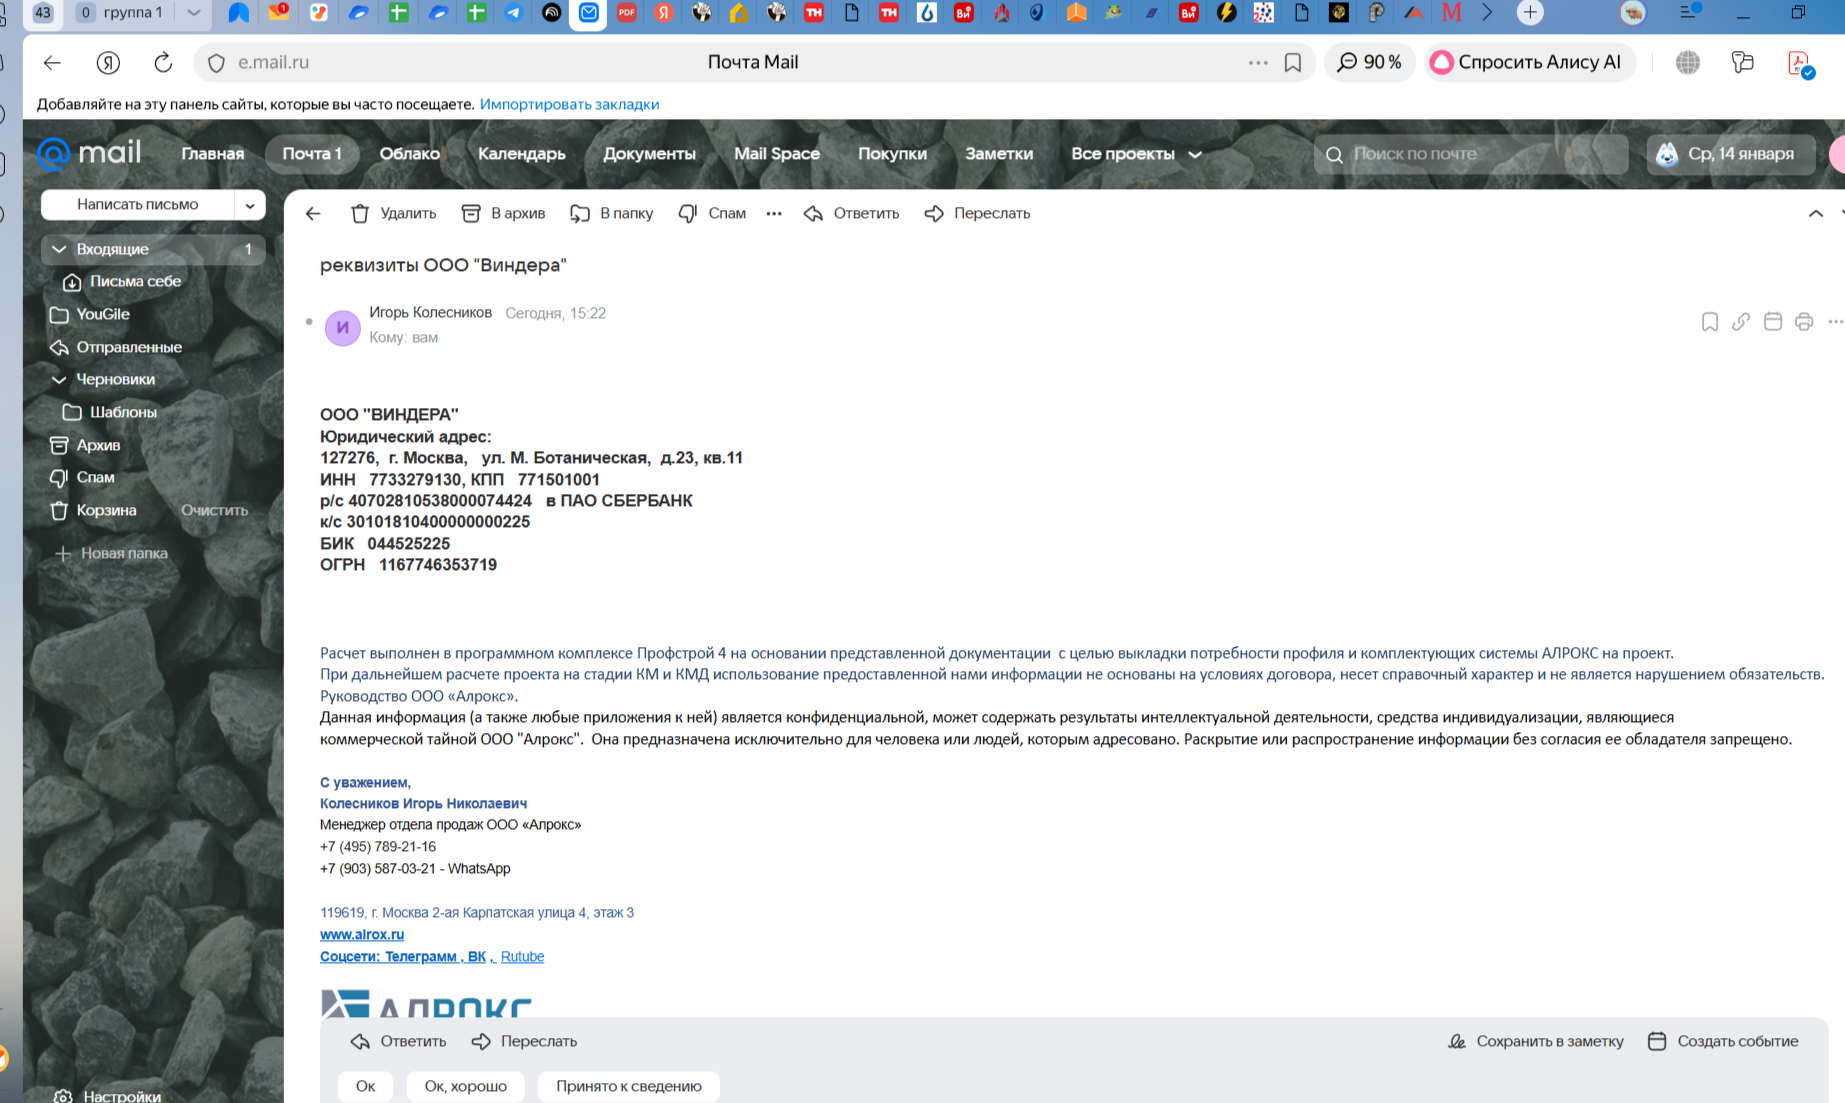Save the email via Сохранить в заметку
1845x1103 pixels.
pyautogui.click(x=1536, y=1041)
